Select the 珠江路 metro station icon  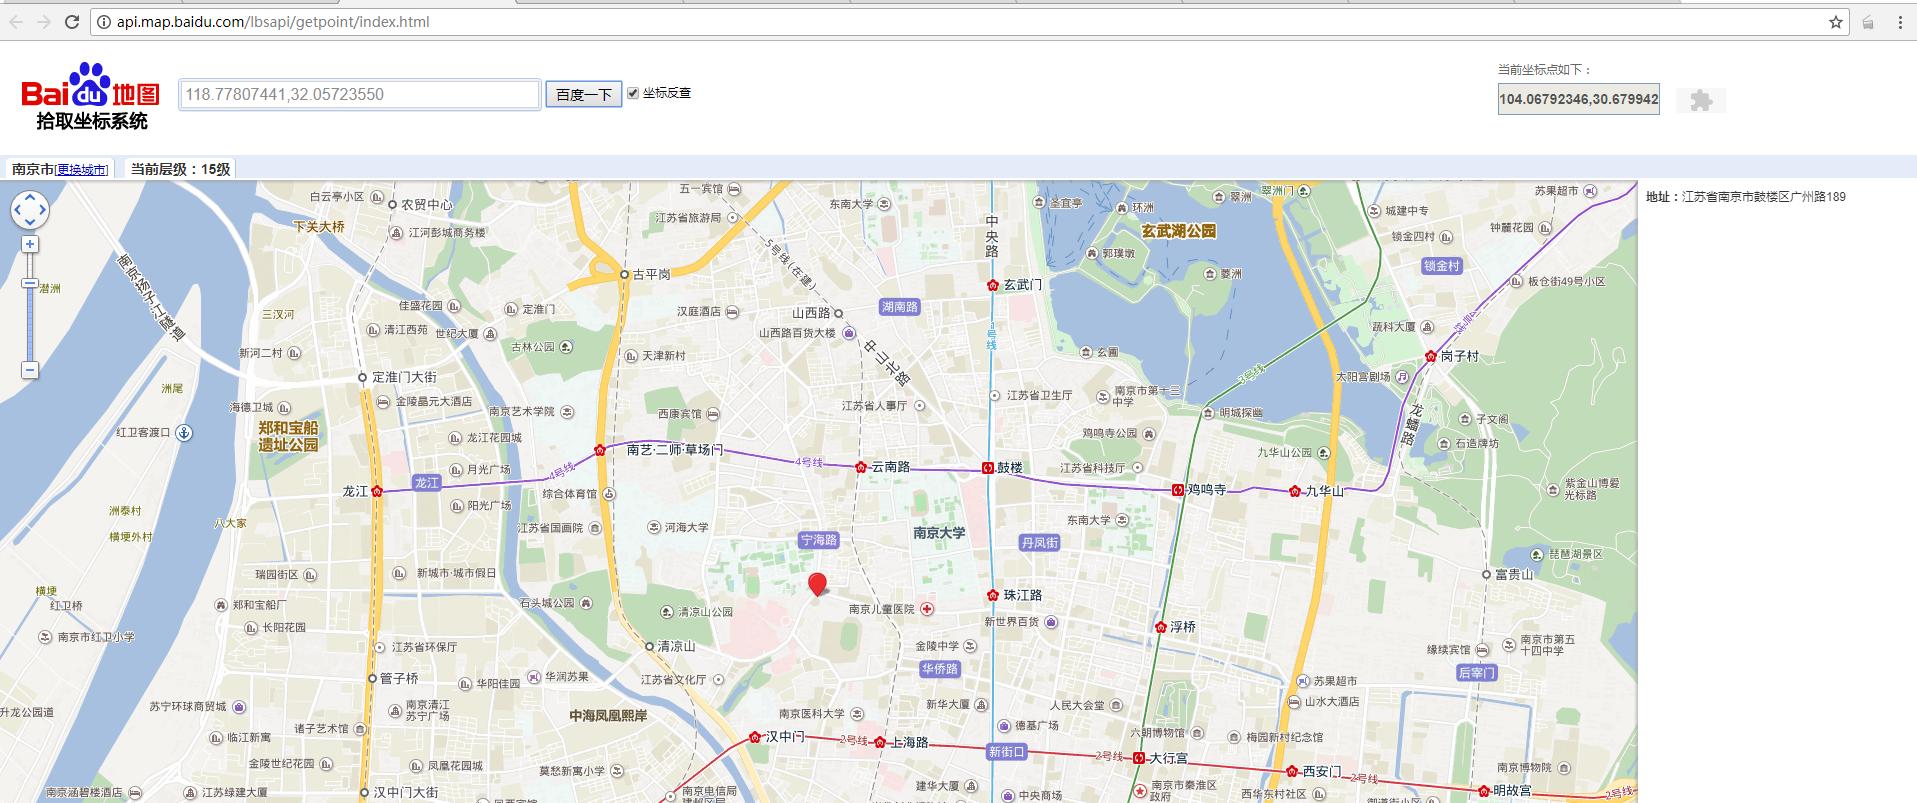[992, 595]
